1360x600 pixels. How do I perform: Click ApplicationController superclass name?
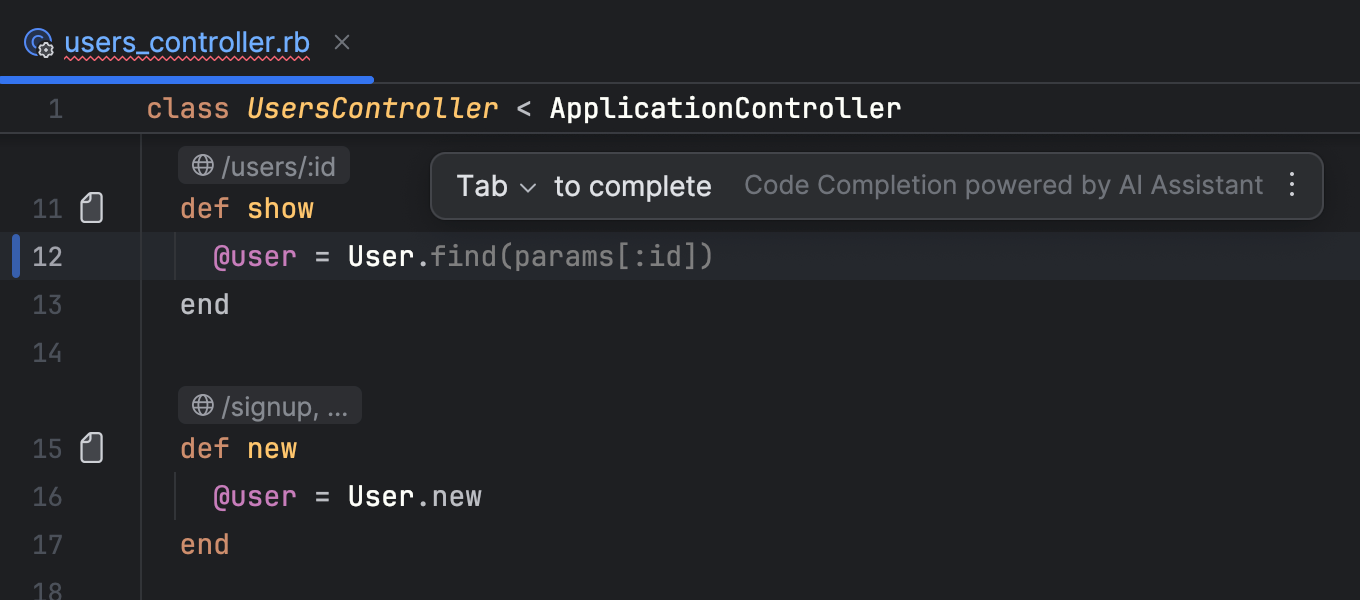coord(725,108)
